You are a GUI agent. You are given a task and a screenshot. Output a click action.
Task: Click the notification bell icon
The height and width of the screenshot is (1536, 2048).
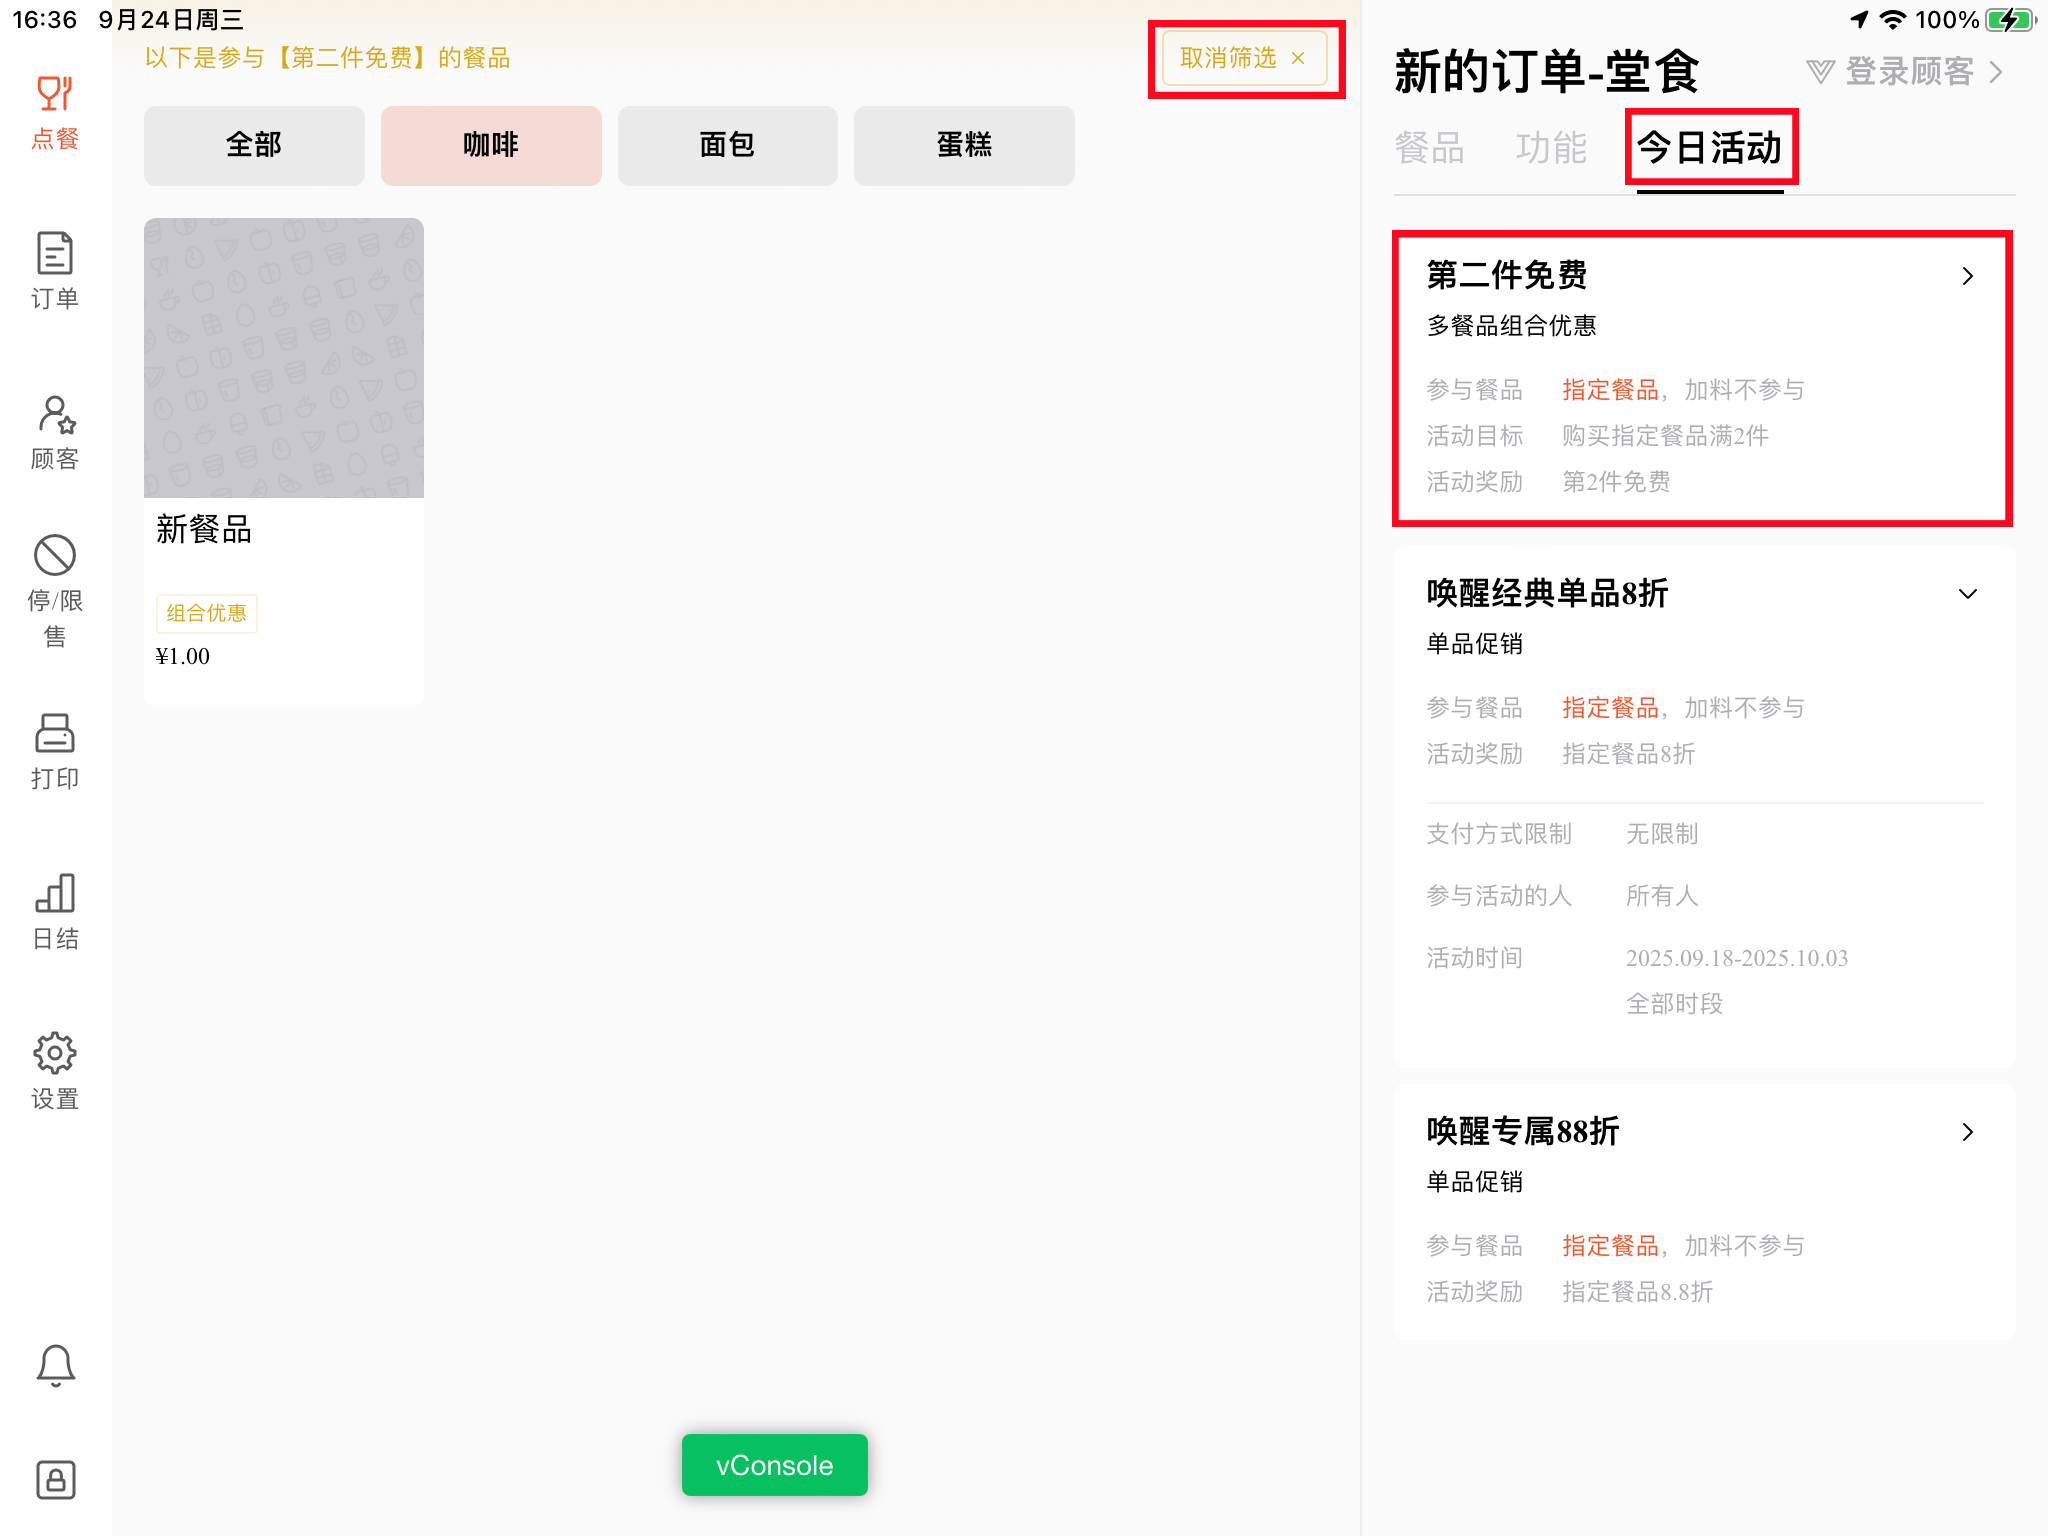point(55,1365)
